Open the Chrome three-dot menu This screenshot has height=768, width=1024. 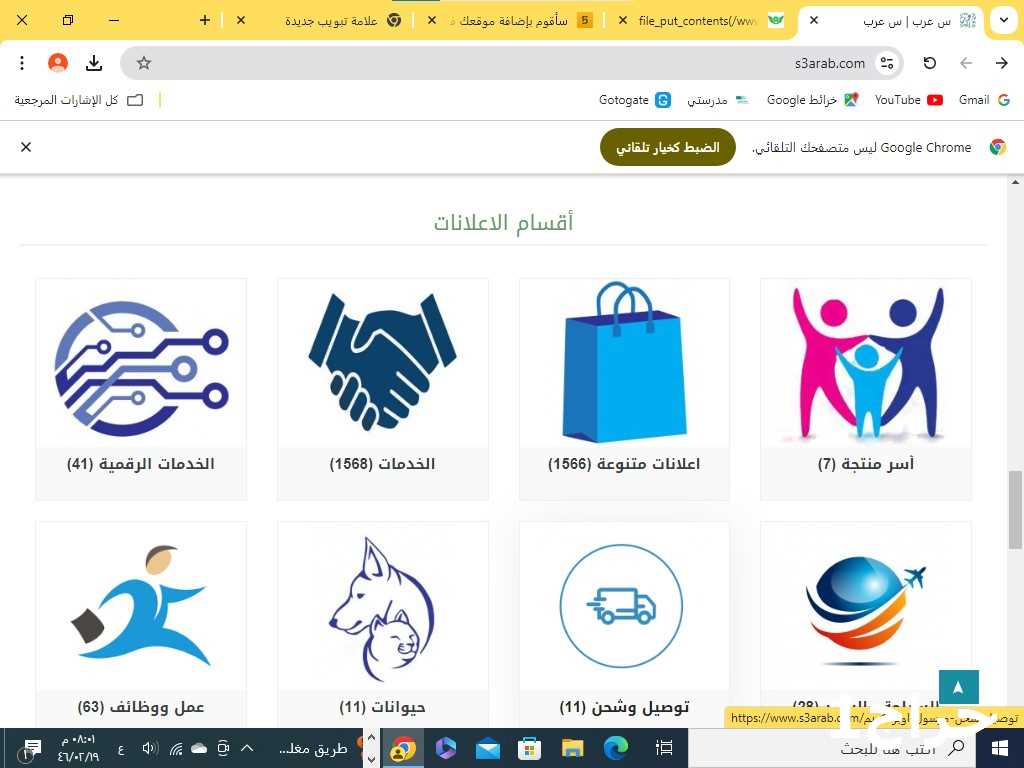tap(22, 63)
